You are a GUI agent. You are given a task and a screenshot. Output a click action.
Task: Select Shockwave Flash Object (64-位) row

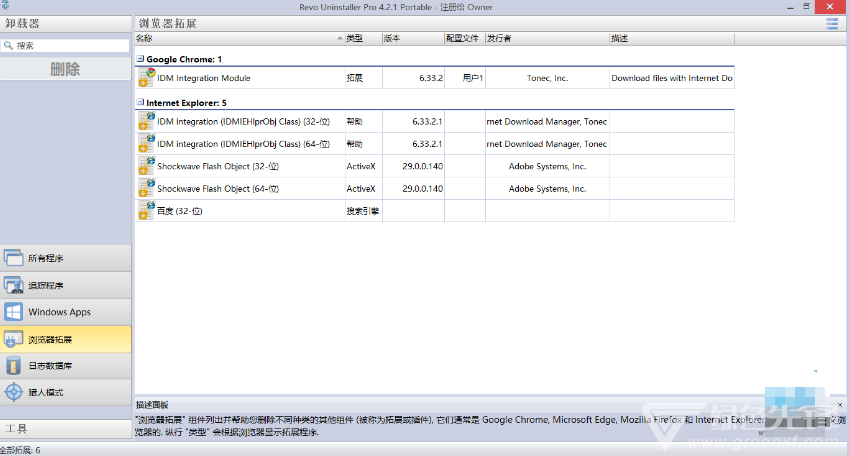pos(434,188)
